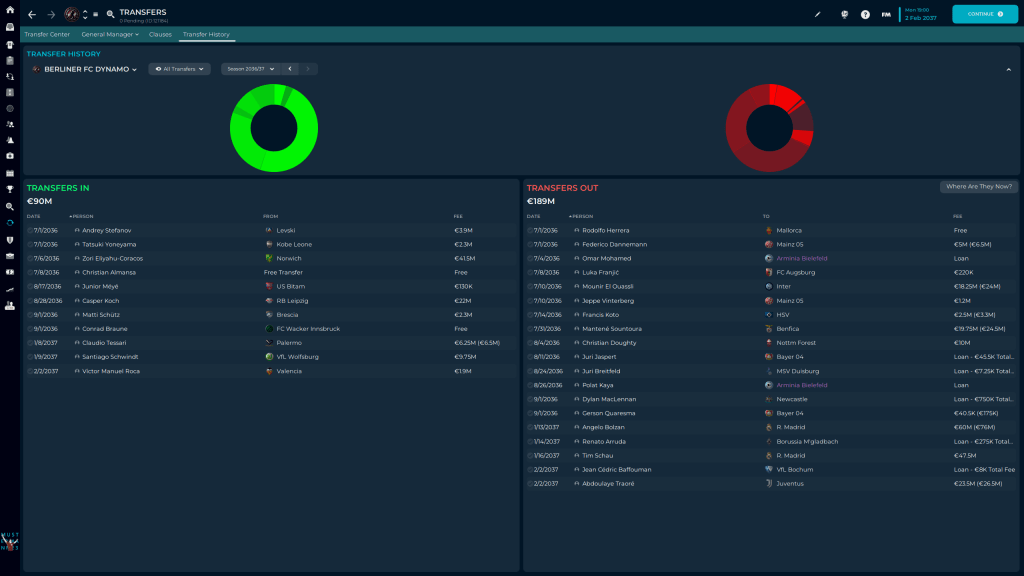
Task: Click the Where Are They Now? button
Action: click(x=978, y=187)
